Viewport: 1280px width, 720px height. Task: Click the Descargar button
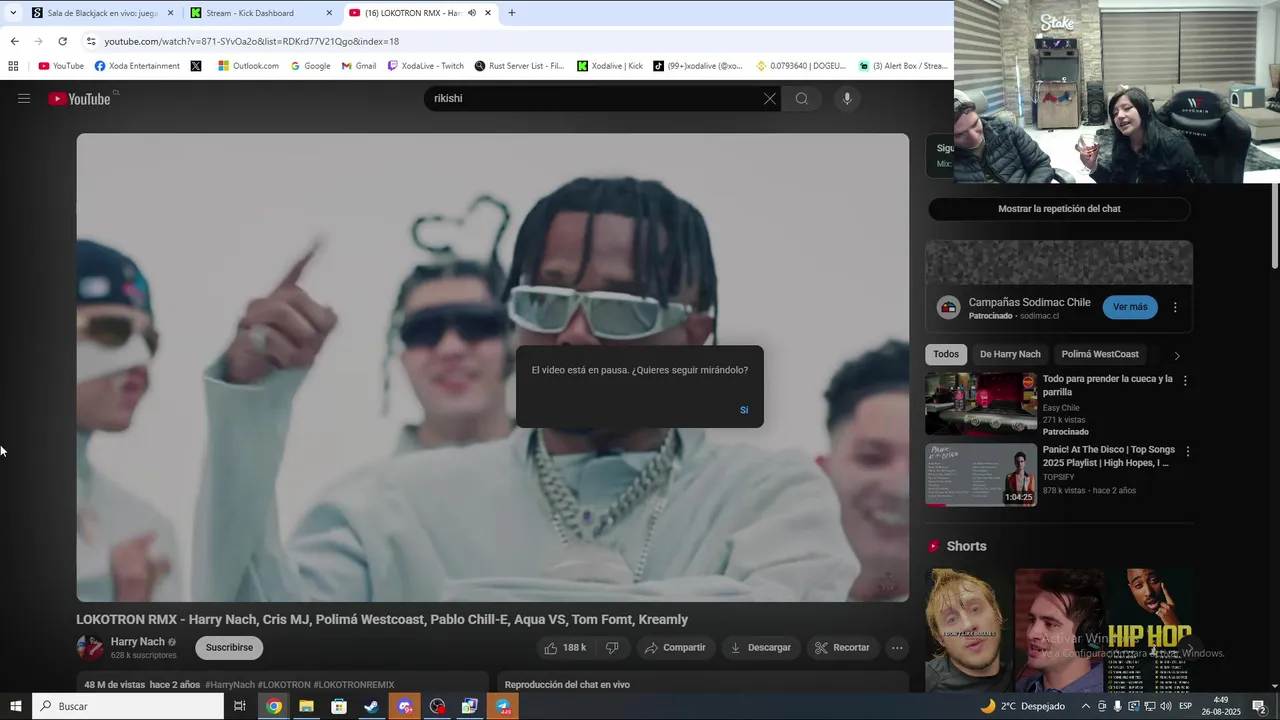coord(761,647)
